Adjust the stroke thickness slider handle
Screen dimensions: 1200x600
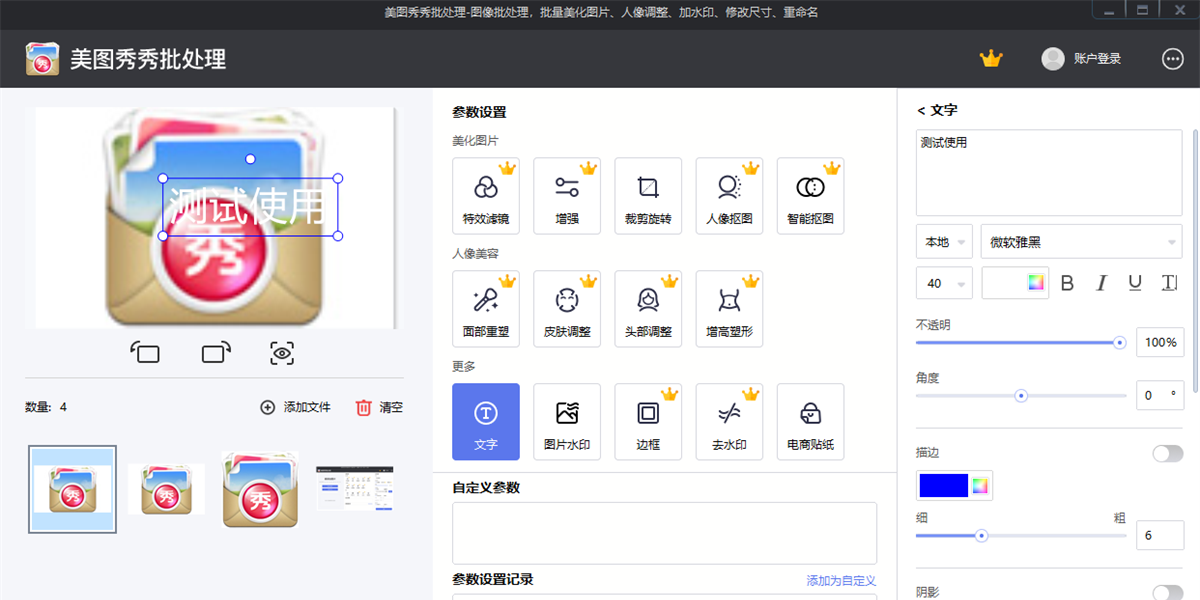[982, 536]
